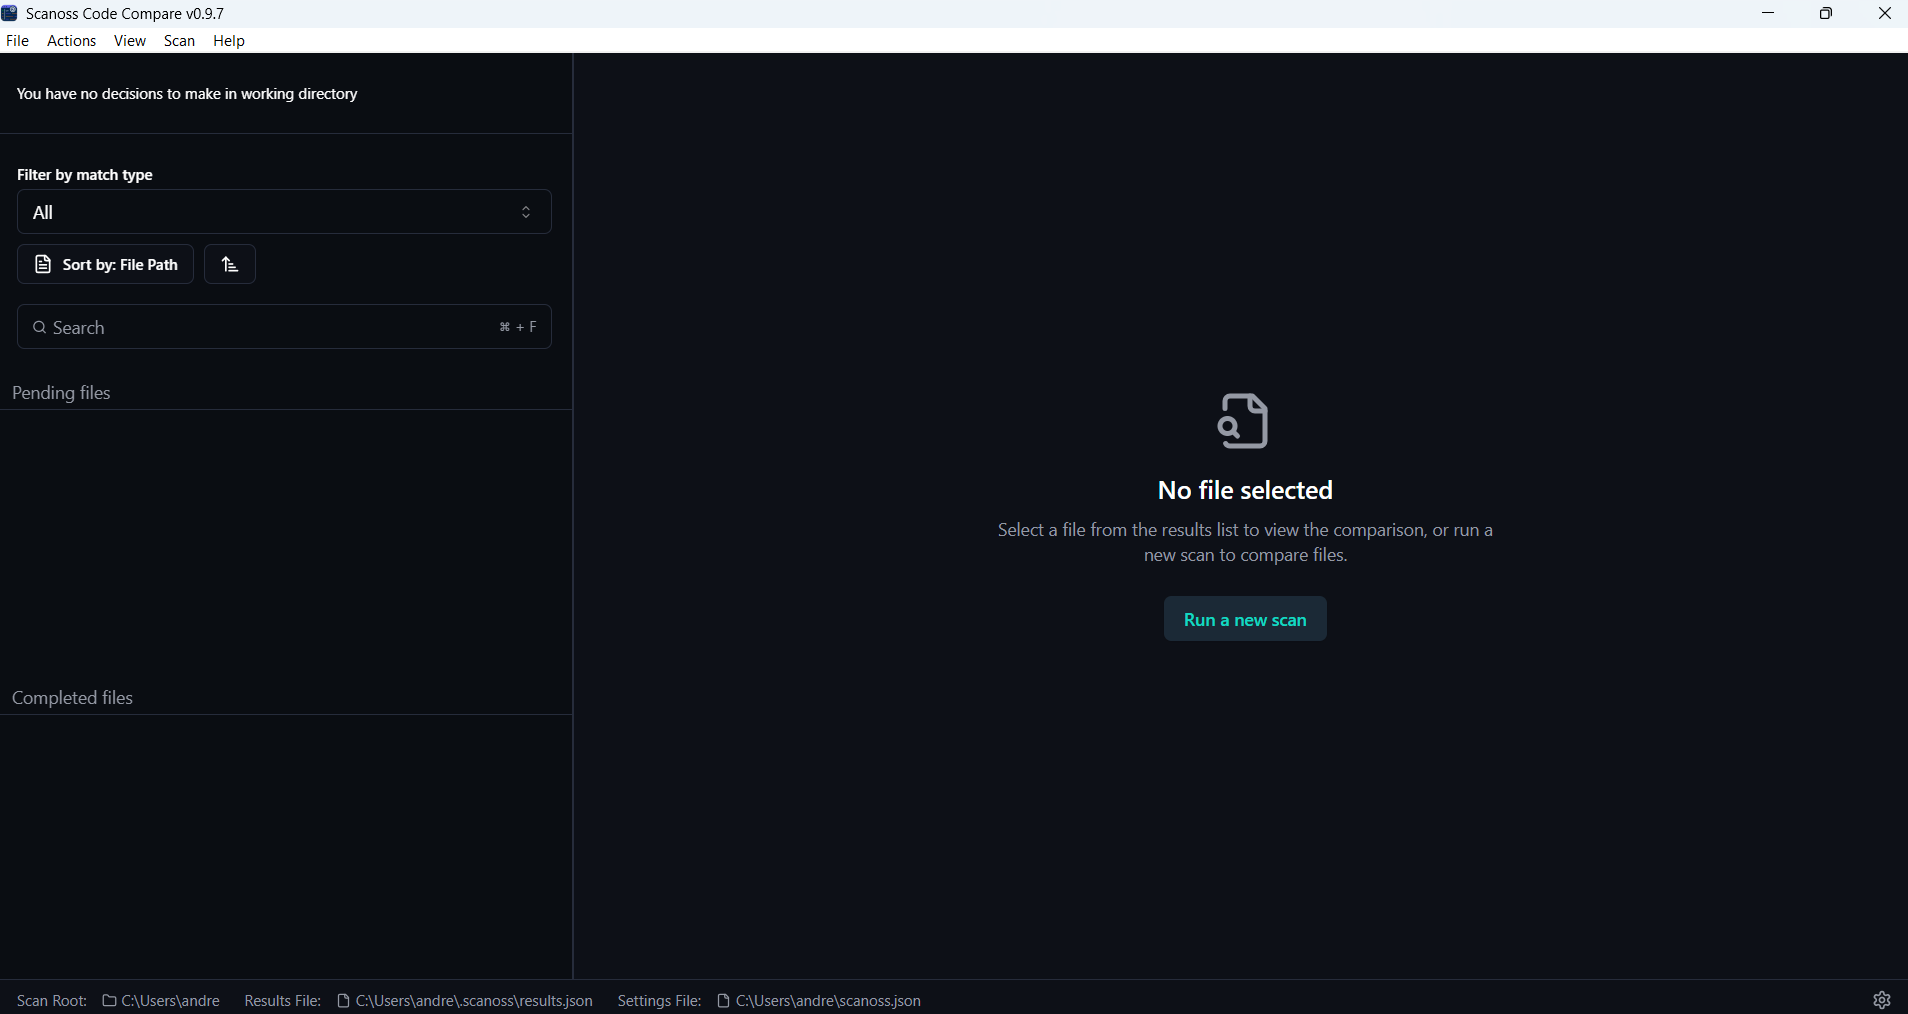The width and height of the screenshot is (1908, 1014).
Task: Open the Actions menu
Action: [72, 41]
